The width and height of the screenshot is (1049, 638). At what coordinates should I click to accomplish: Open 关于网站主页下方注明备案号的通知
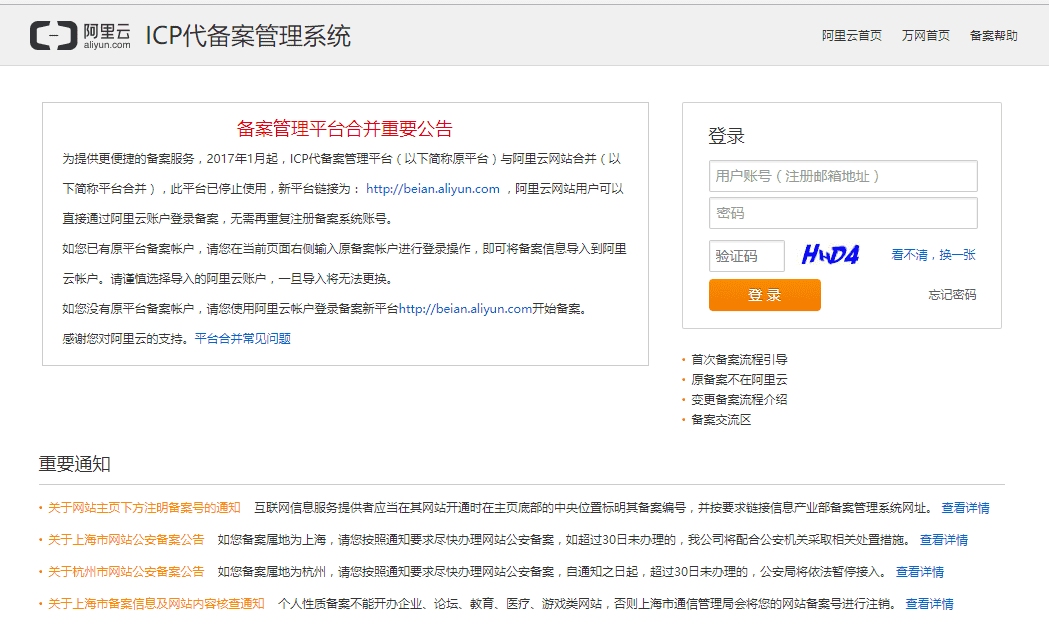point(144,508)
